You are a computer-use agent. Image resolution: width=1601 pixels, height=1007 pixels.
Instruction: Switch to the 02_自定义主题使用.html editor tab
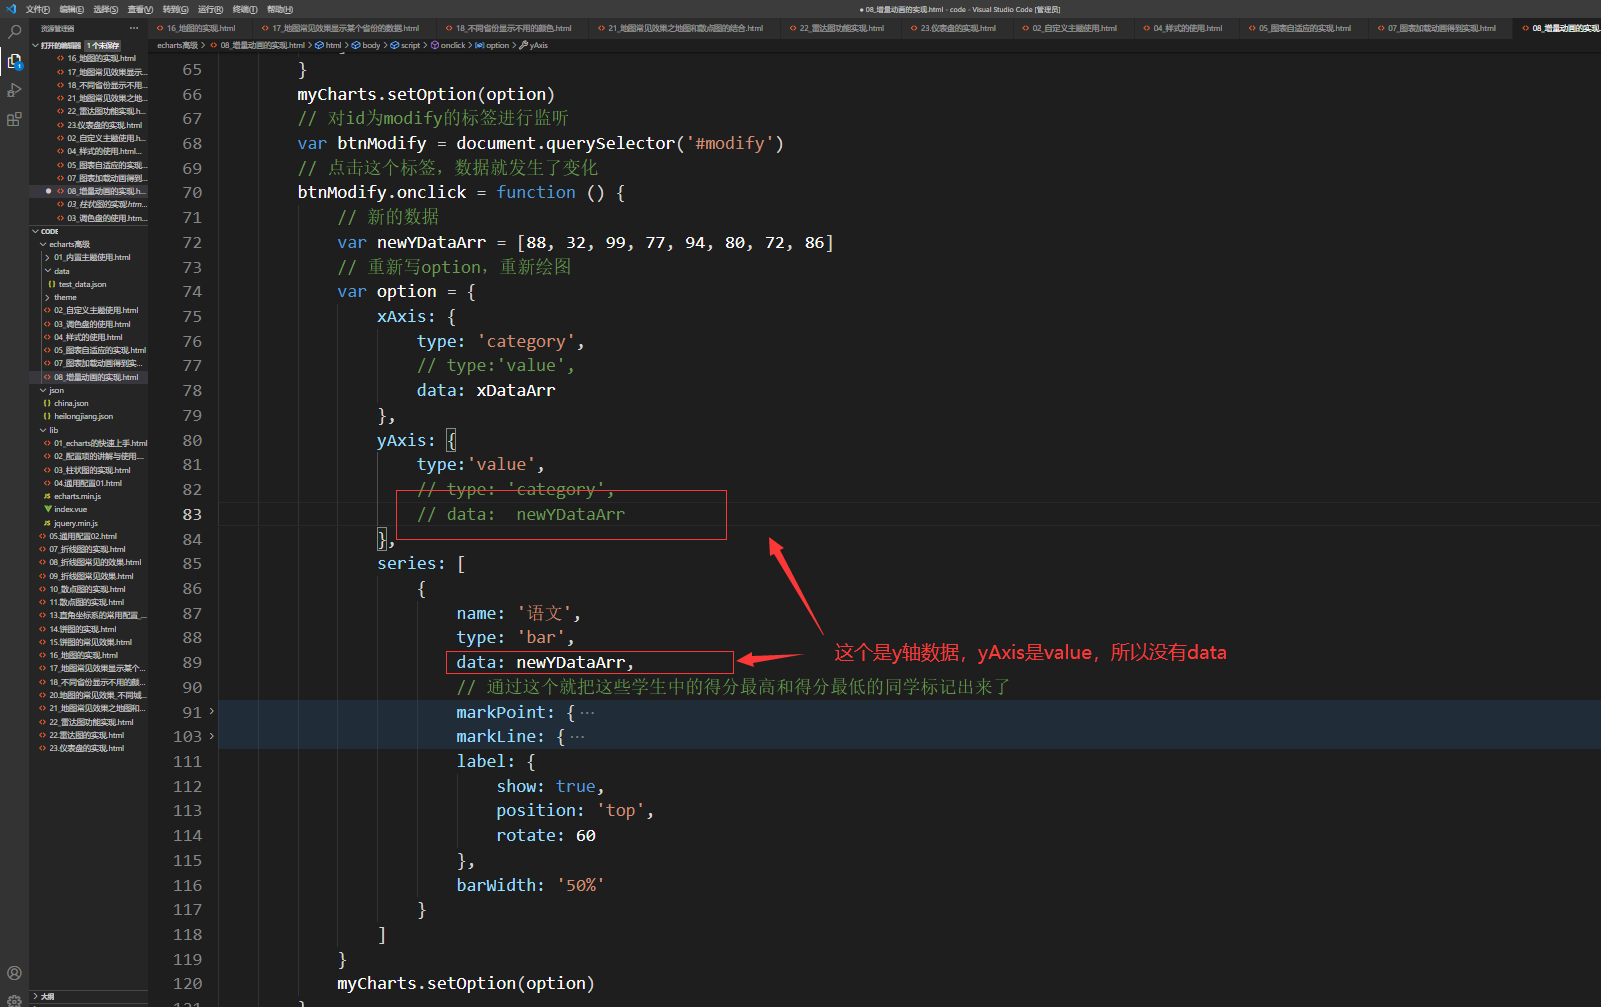(1075, 28)
